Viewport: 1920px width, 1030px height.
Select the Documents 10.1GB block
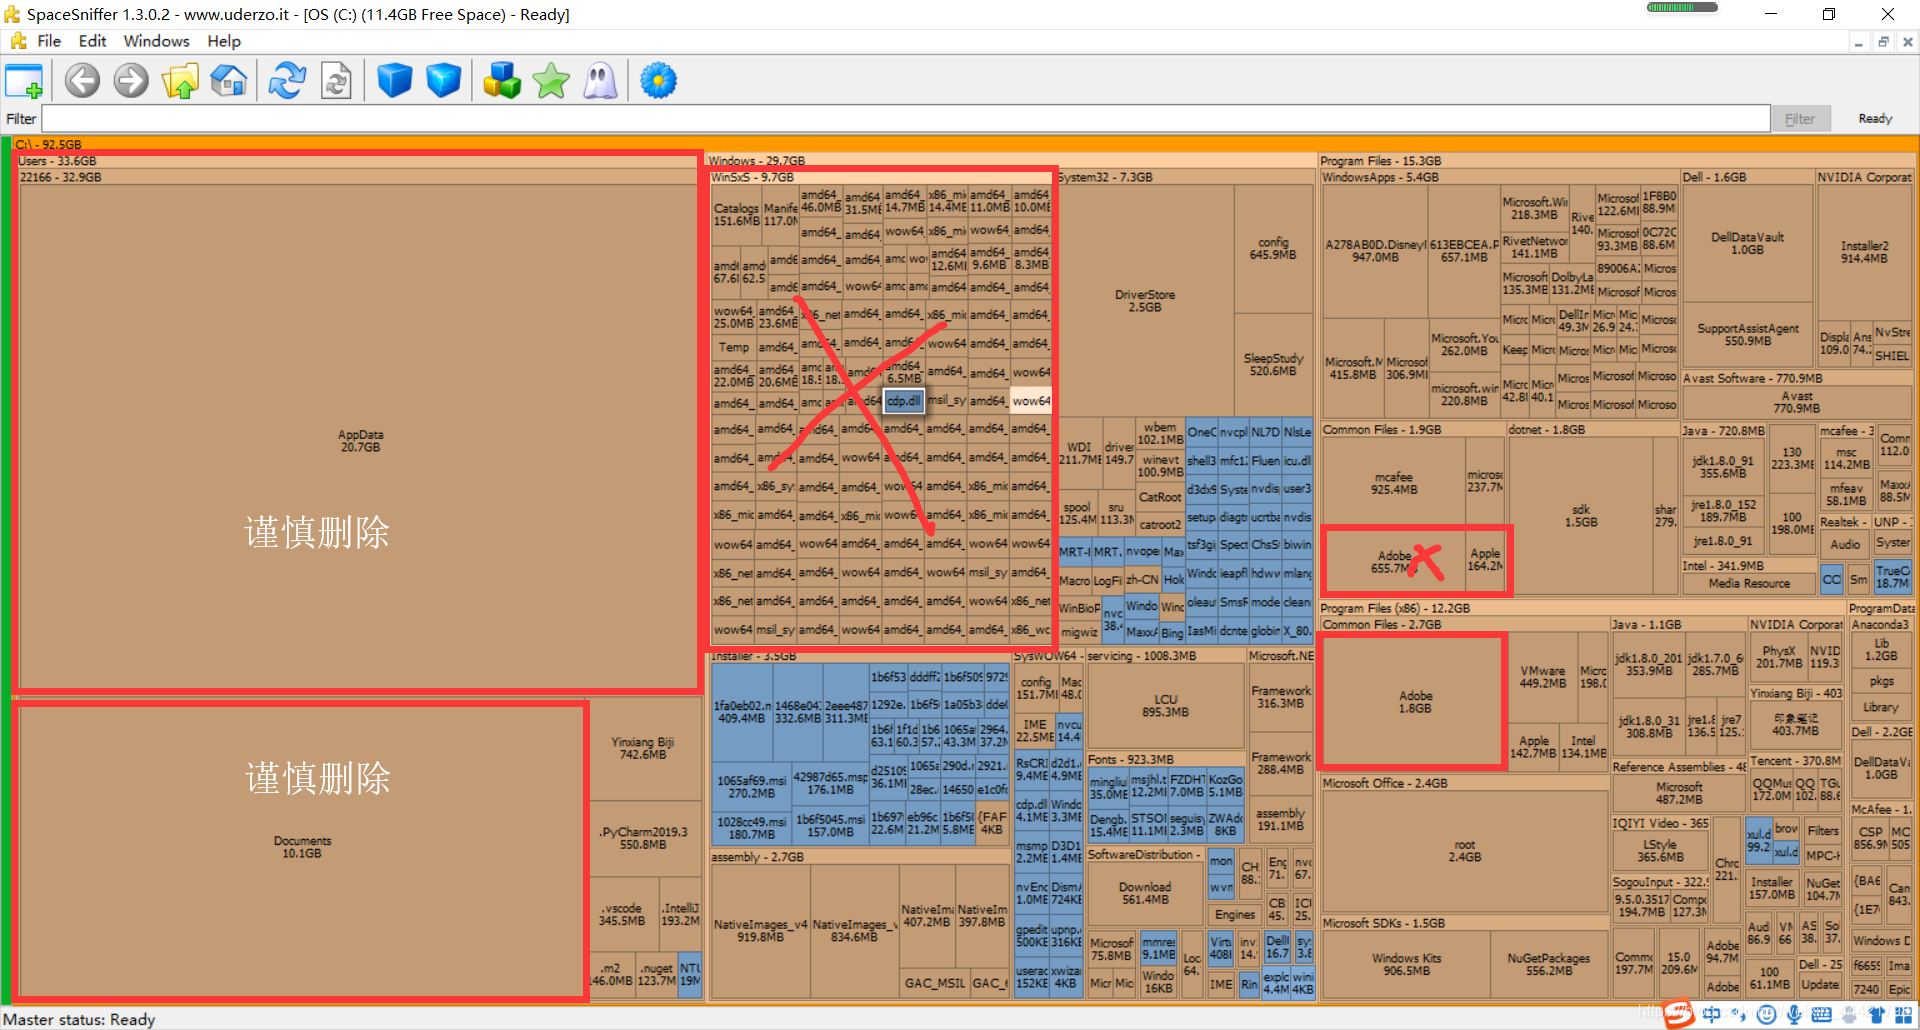(x=302, y=847)
